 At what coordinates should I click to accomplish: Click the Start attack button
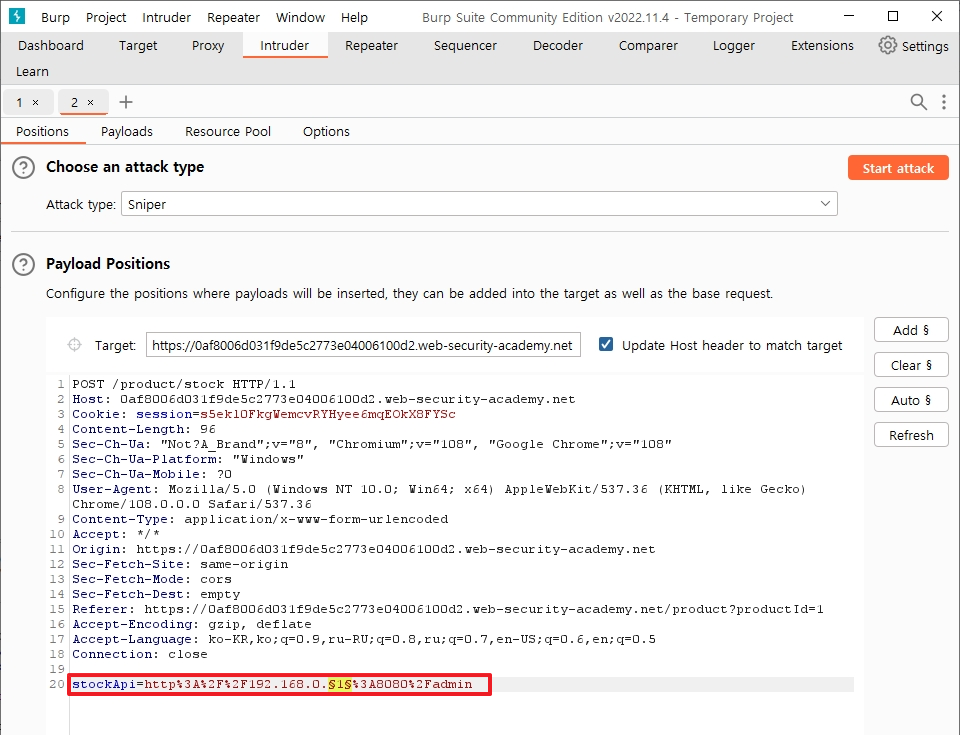[x=898, y=168]
